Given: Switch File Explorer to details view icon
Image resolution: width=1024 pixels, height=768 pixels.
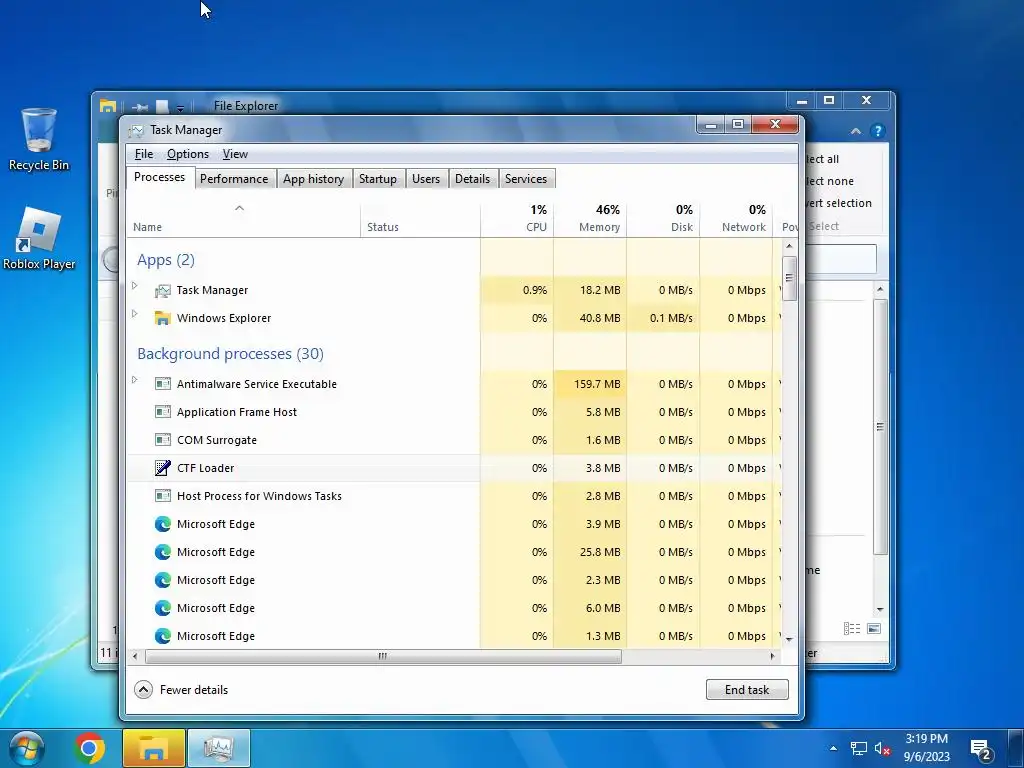Looking at the screenshot, I should 852,628.
